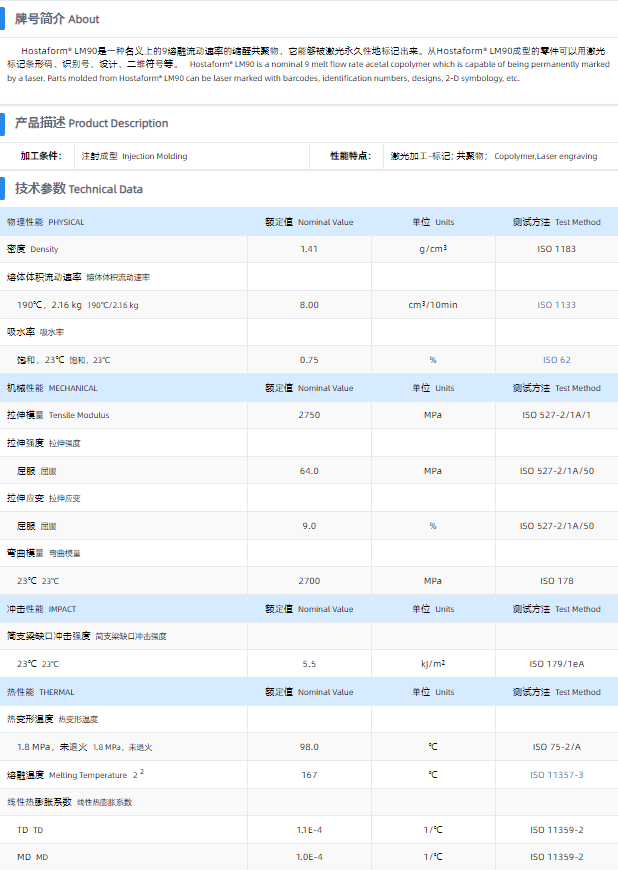Open the ISO 11357-3 melting temperature link
This screenshot has height=870, width=618.
(556, 775)
